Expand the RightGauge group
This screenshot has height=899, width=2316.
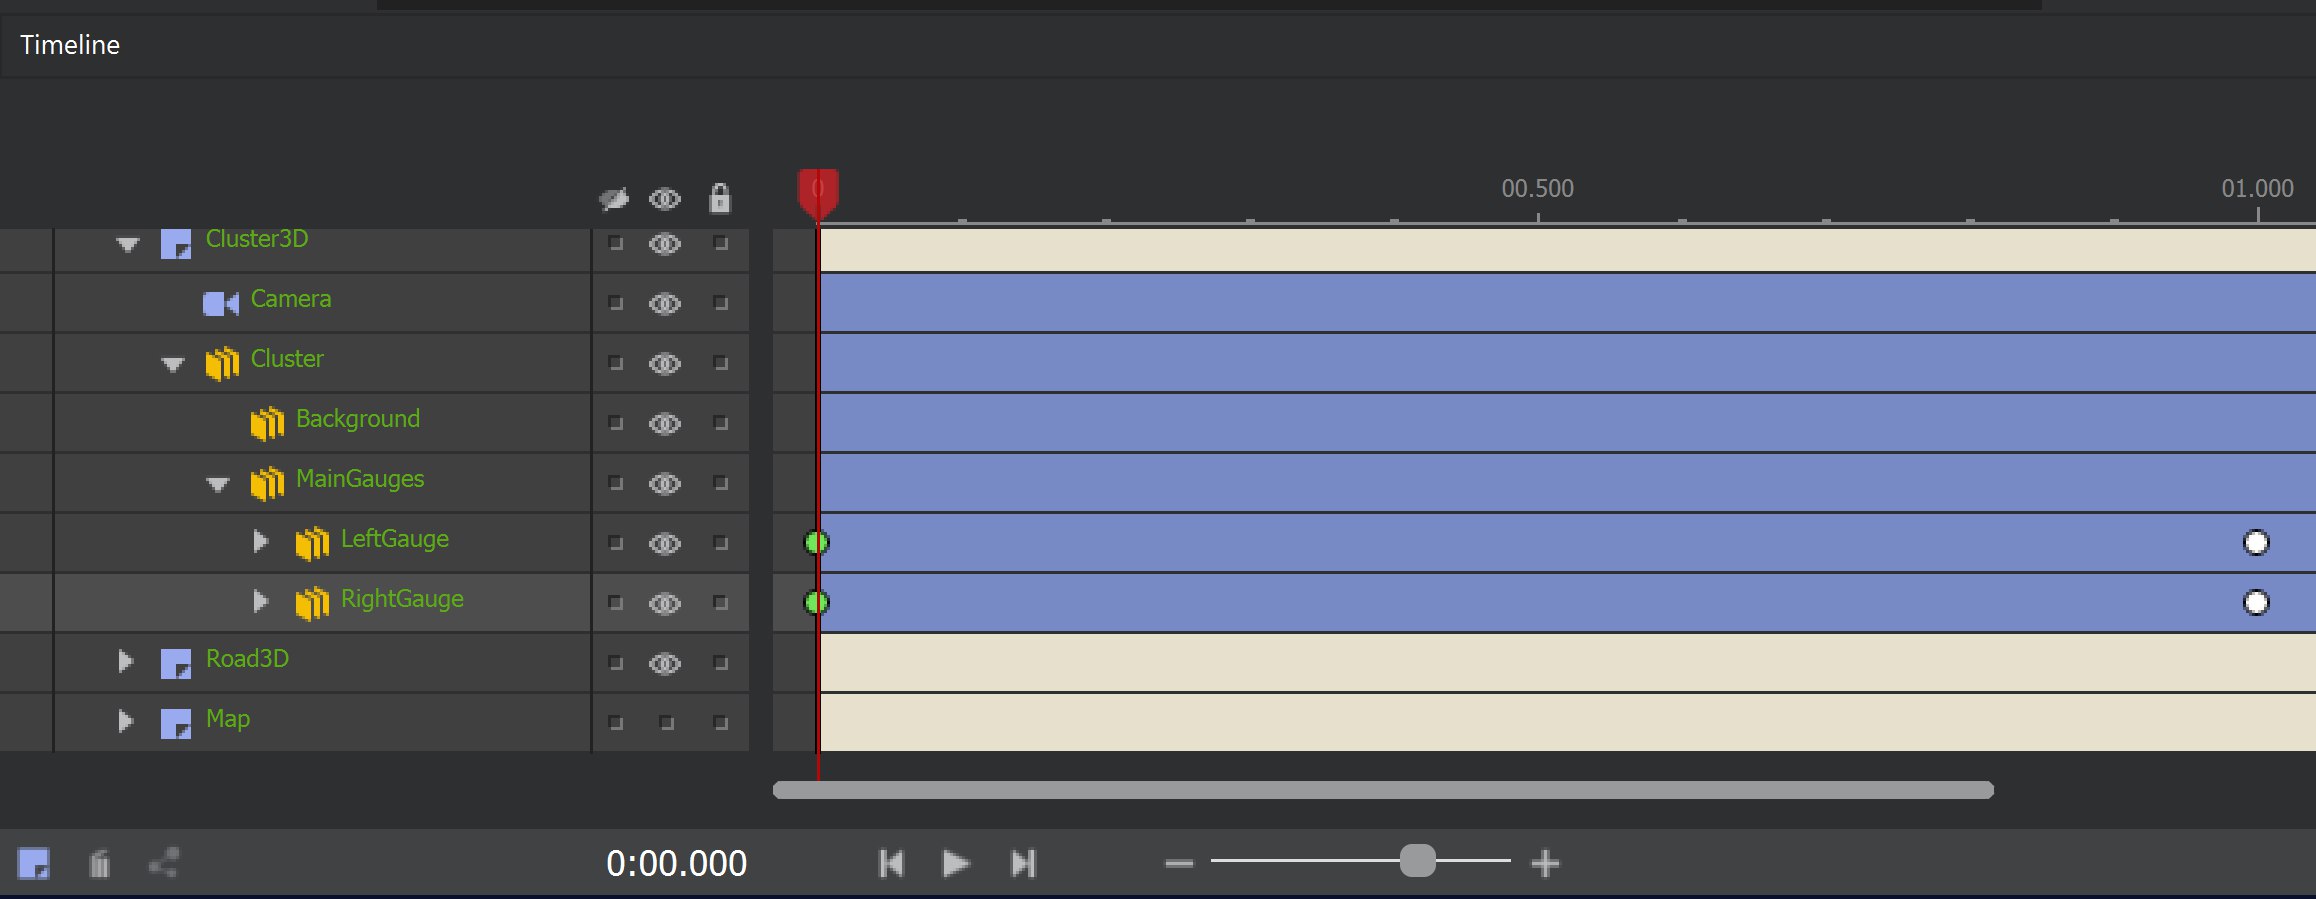click(x=261, y=601)
